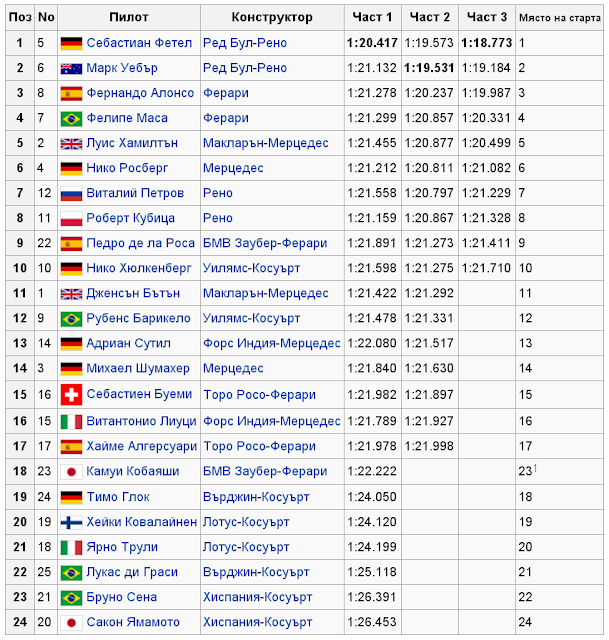Select the time 1:26.453 in Ямамото's row
The width and height of the screenshot is (609, 640).
tap(372, 622)
